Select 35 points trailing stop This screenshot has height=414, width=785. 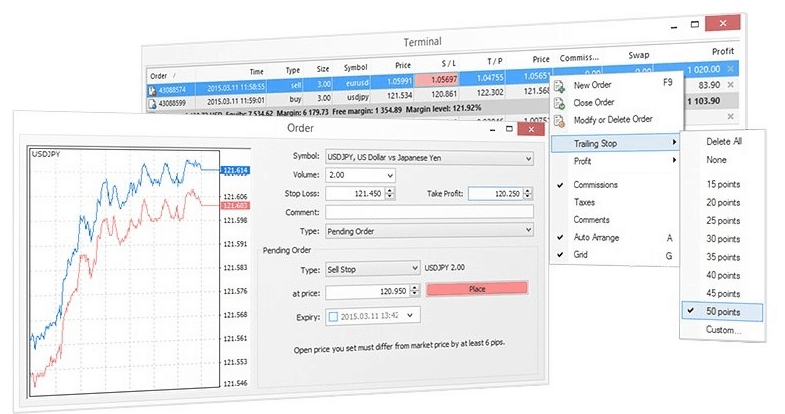click(722, 257)
